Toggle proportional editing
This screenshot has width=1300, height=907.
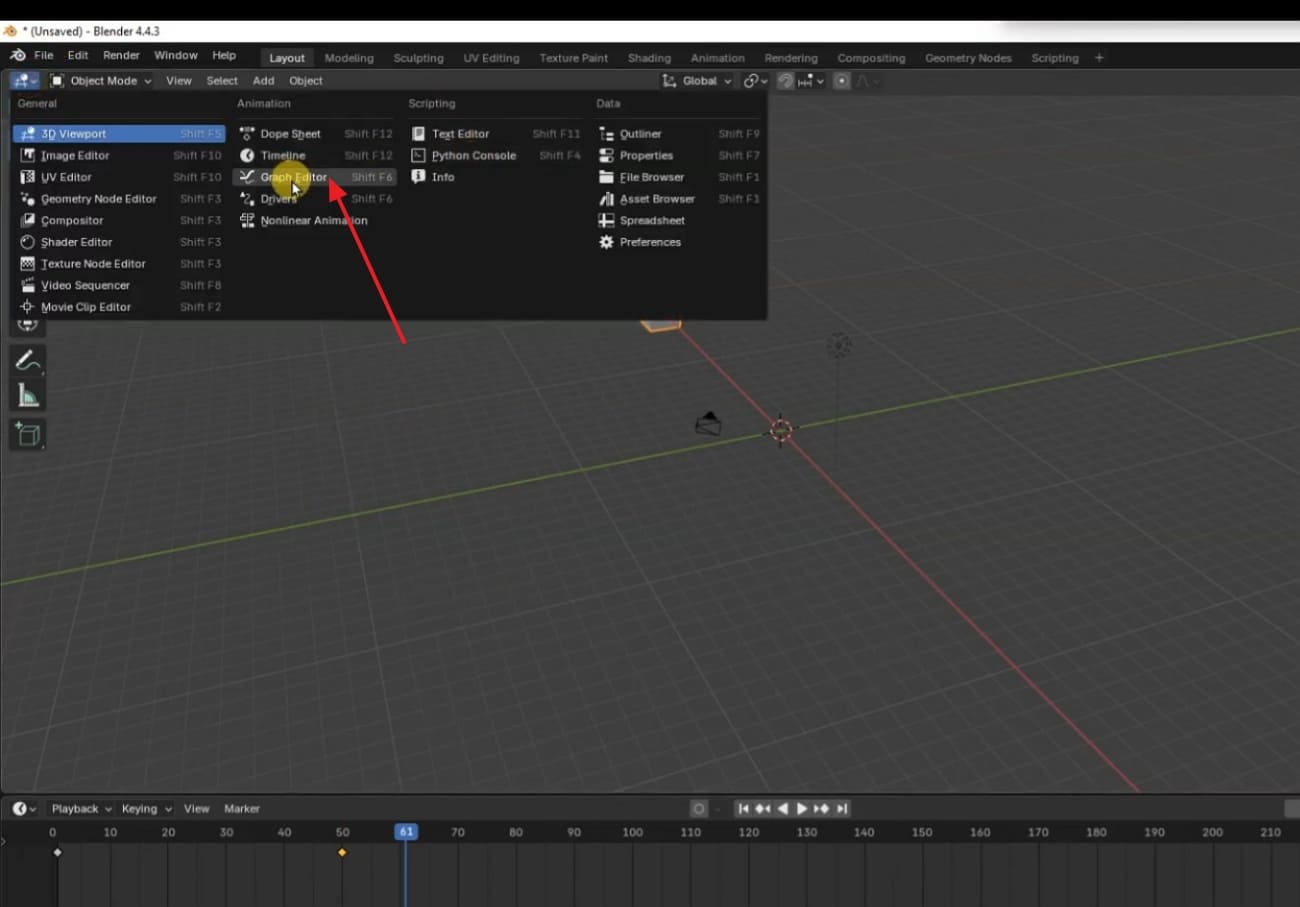(x=842, y=81)
